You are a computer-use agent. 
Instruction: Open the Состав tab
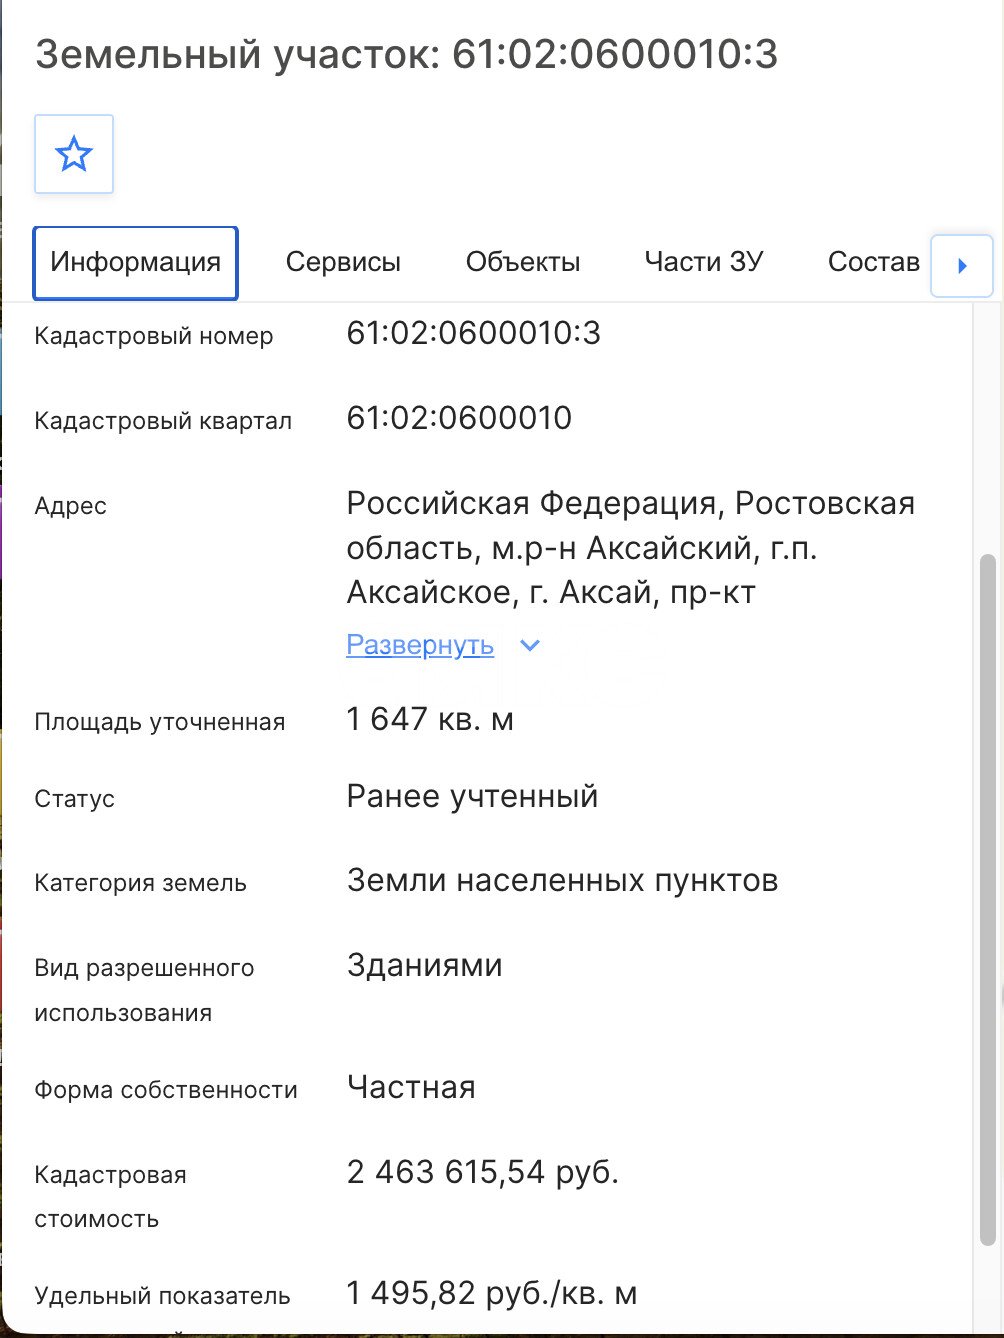pyautogui.click(x=874, y=262)
